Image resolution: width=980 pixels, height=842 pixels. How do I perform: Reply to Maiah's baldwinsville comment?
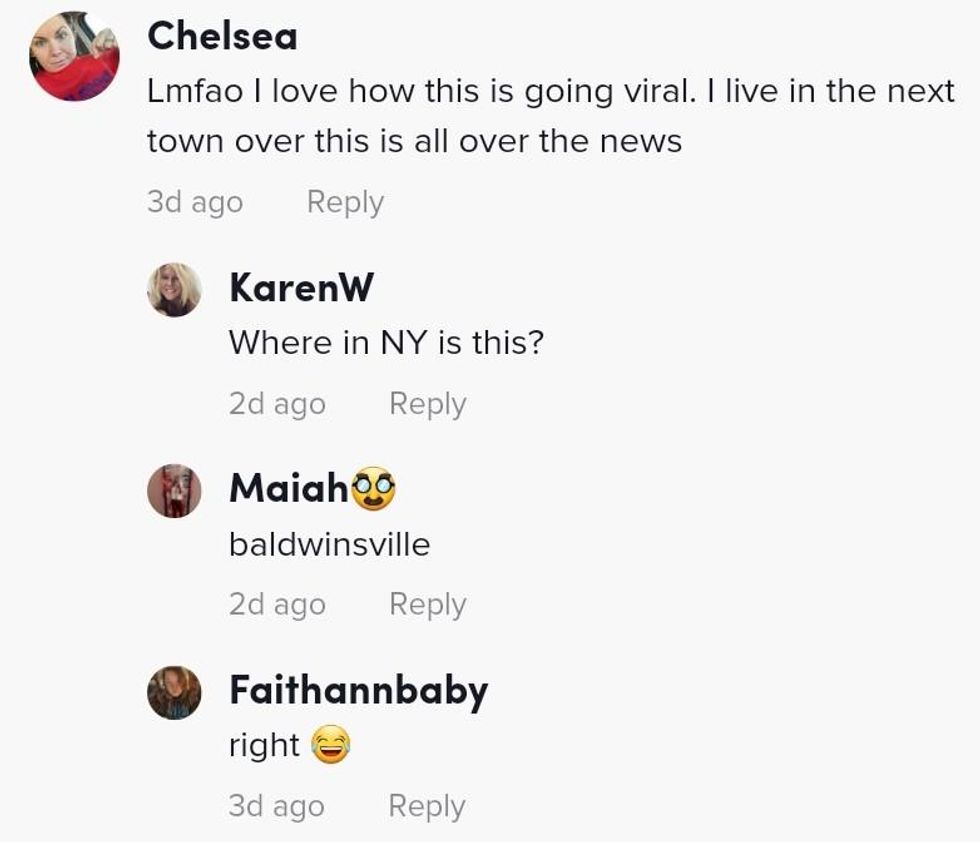click(x=428, y=604)
